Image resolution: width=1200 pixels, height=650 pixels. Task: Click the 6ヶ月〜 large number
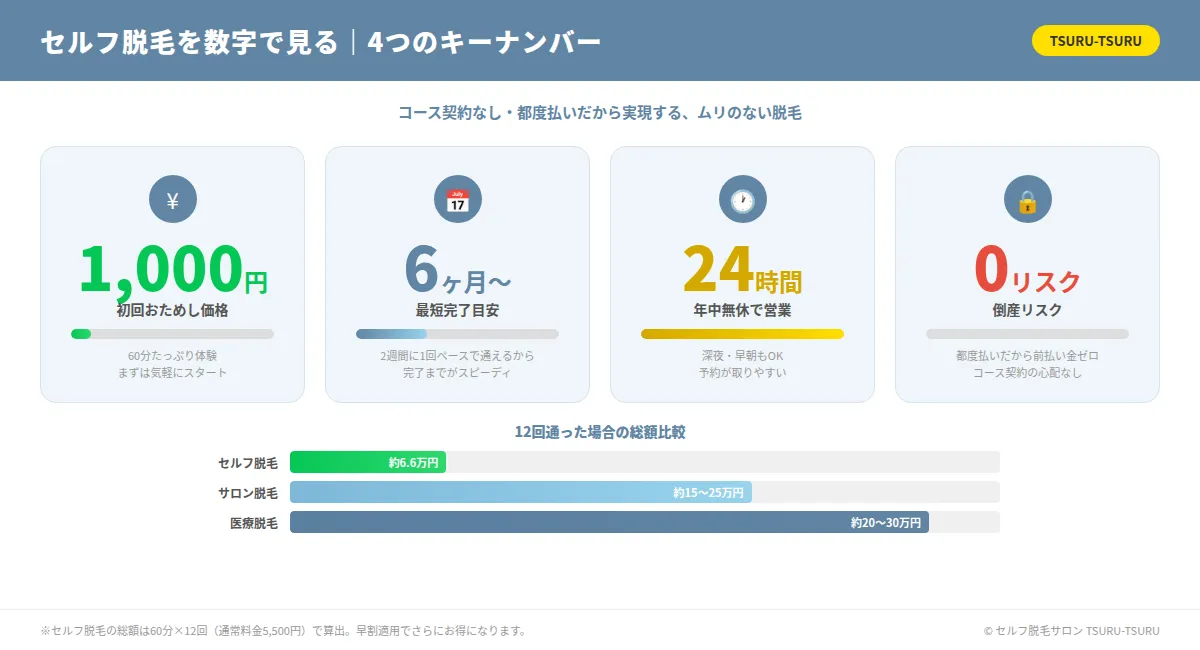pyautogui.click(x=457, y=269)
